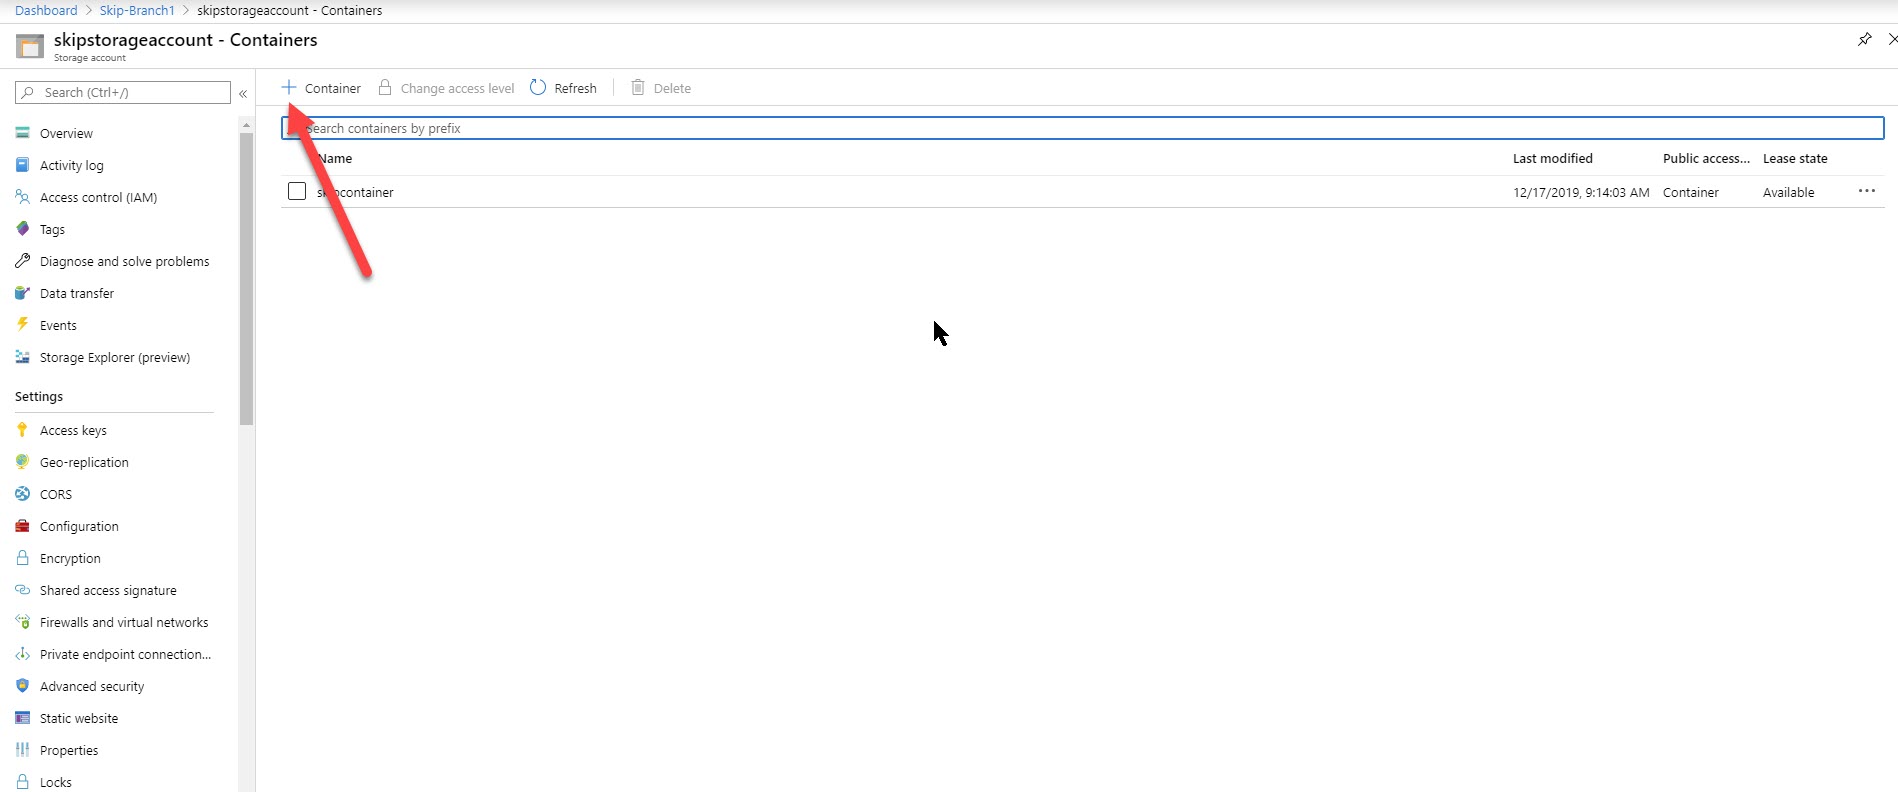Close the blade with the X button
Image resolution: width=1898 pixels, height=792 pixels.
pos(1892,39)
